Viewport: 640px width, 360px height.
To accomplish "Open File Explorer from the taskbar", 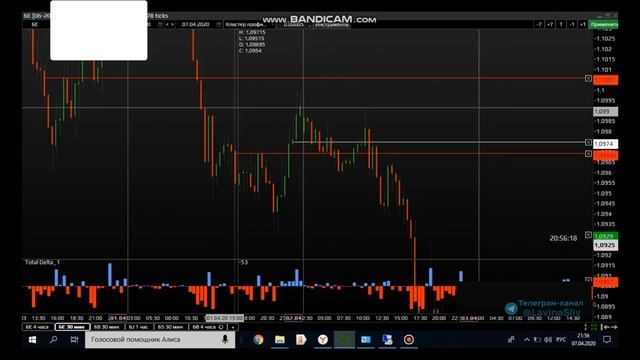I will tap(280, 340).
